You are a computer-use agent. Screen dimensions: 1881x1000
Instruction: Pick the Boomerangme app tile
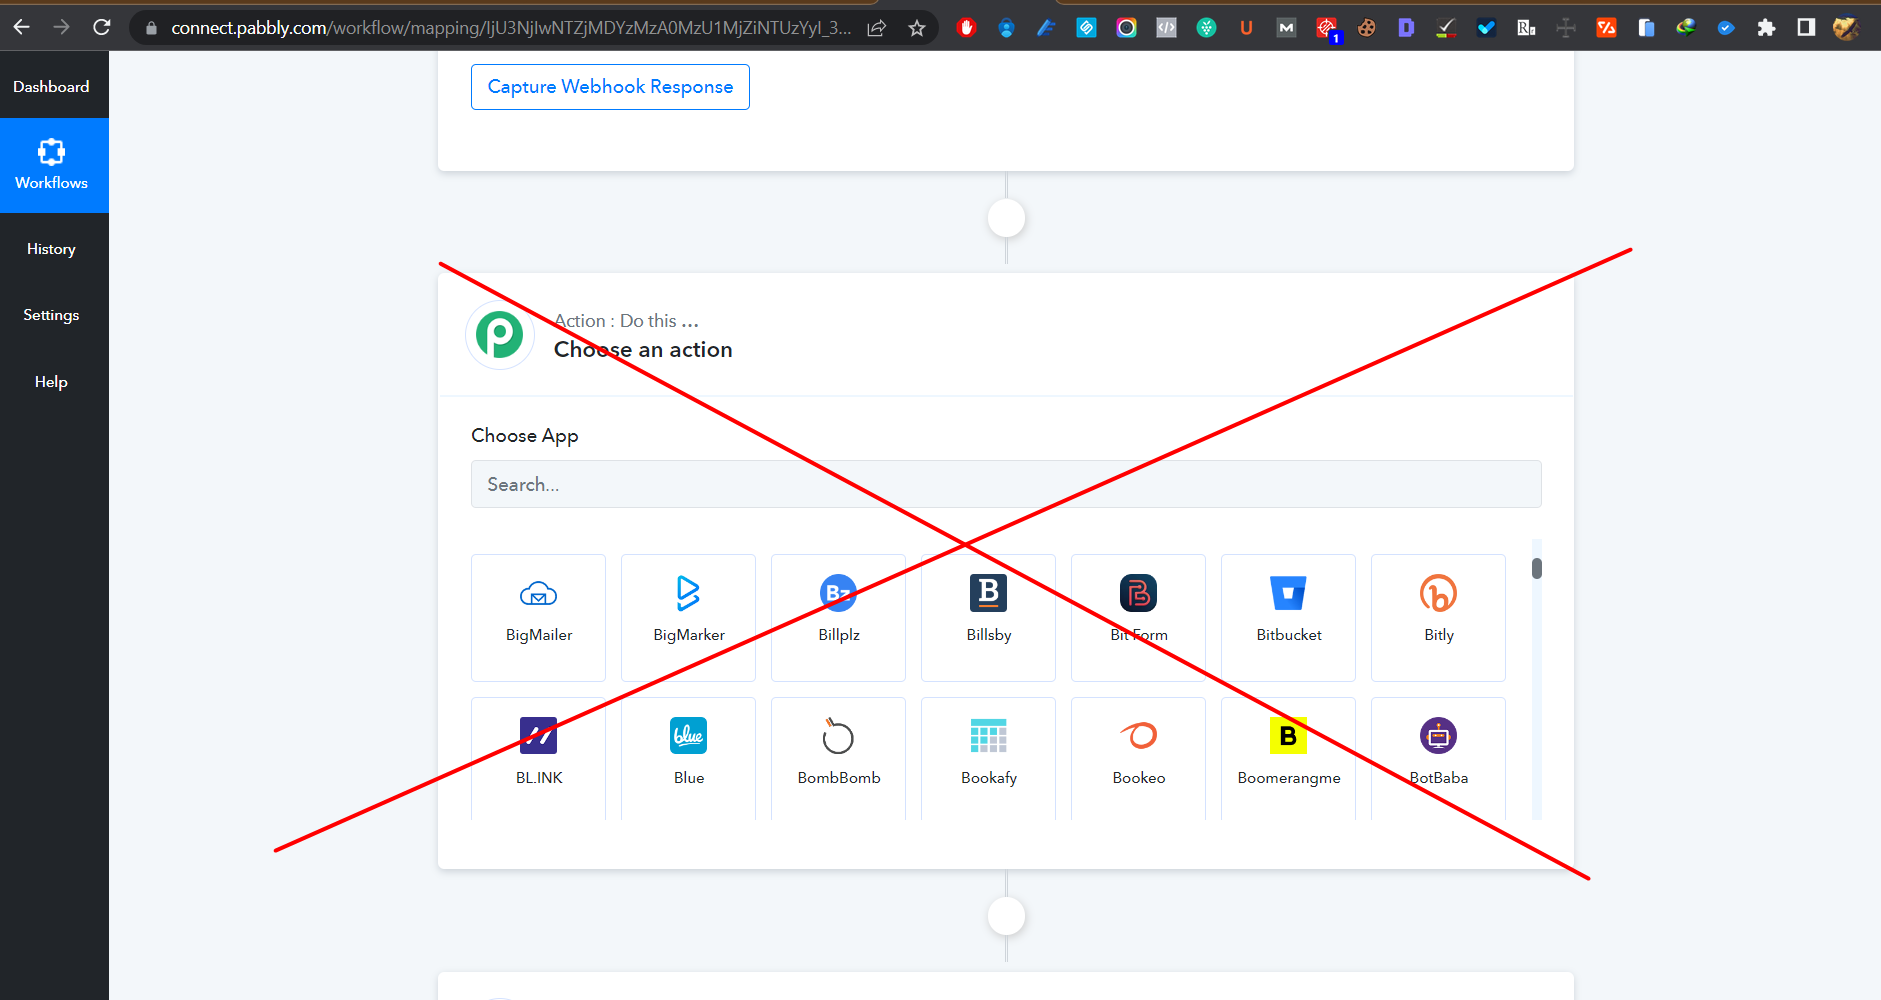[x=1288, y=758]
